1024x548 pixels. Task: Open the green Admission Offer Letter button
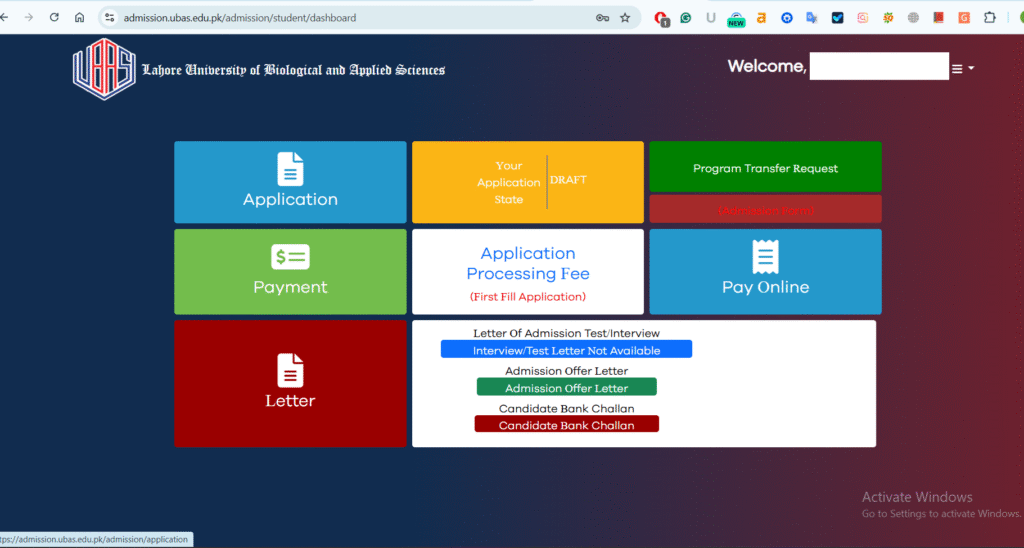point(566,388)
